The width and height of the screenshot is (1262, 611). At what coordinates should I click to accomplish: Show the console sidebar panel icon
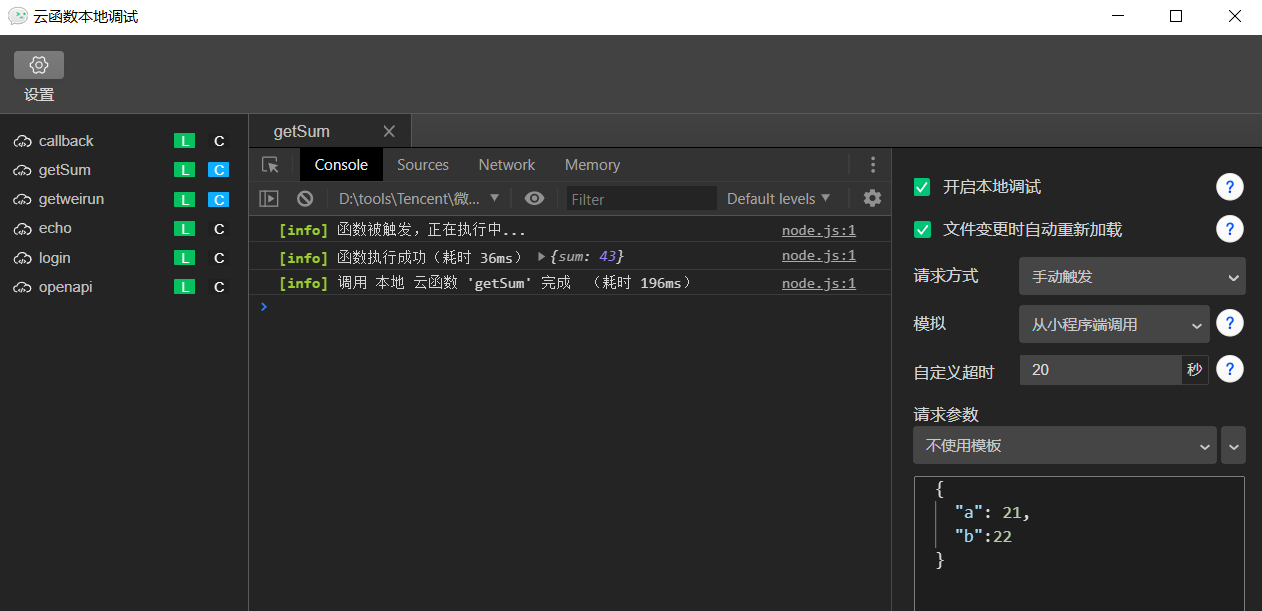tap(269, 198)
